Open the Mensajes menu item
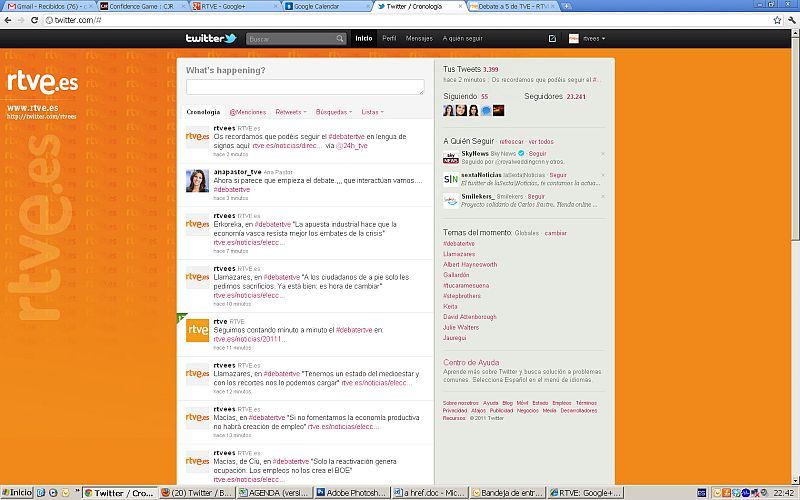 pyautogui.click(x=419, y=39)
